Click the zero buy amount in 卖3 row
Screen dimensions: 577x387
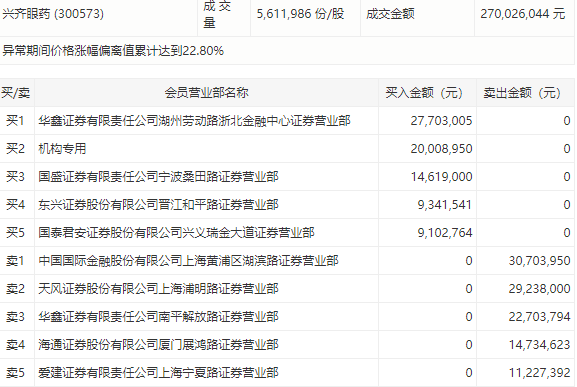[x=468, y=317]
